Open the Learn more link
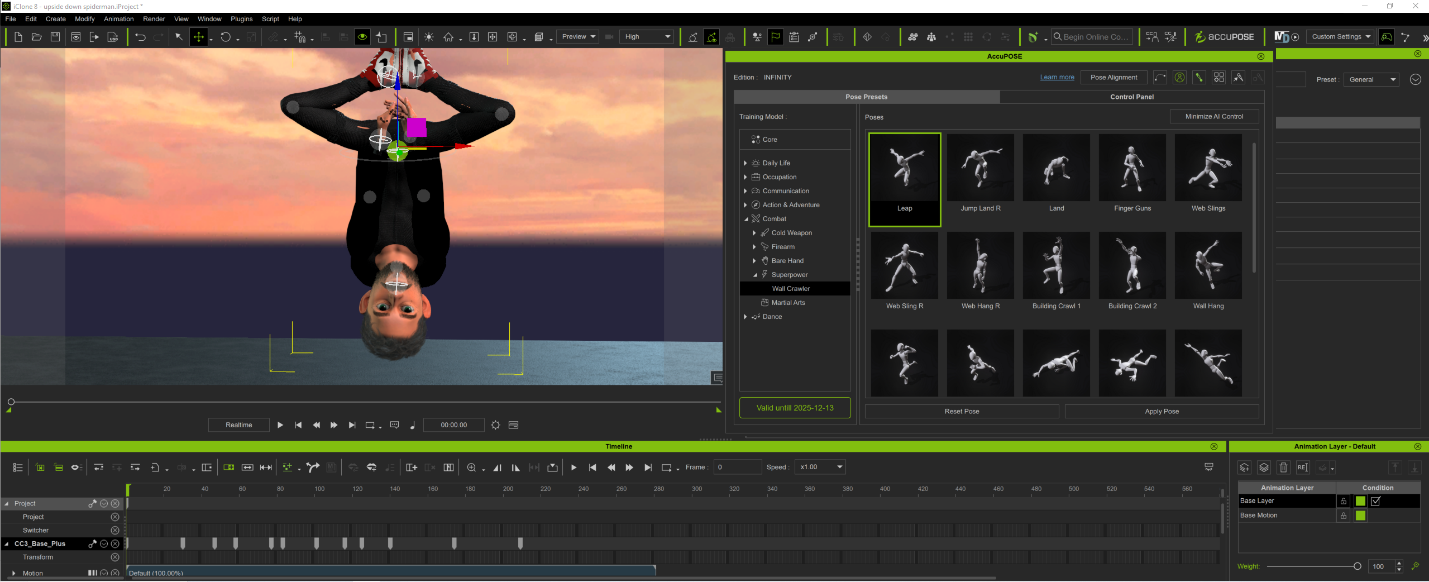Screen dimensions: 1429x582 pos(1057,77)
